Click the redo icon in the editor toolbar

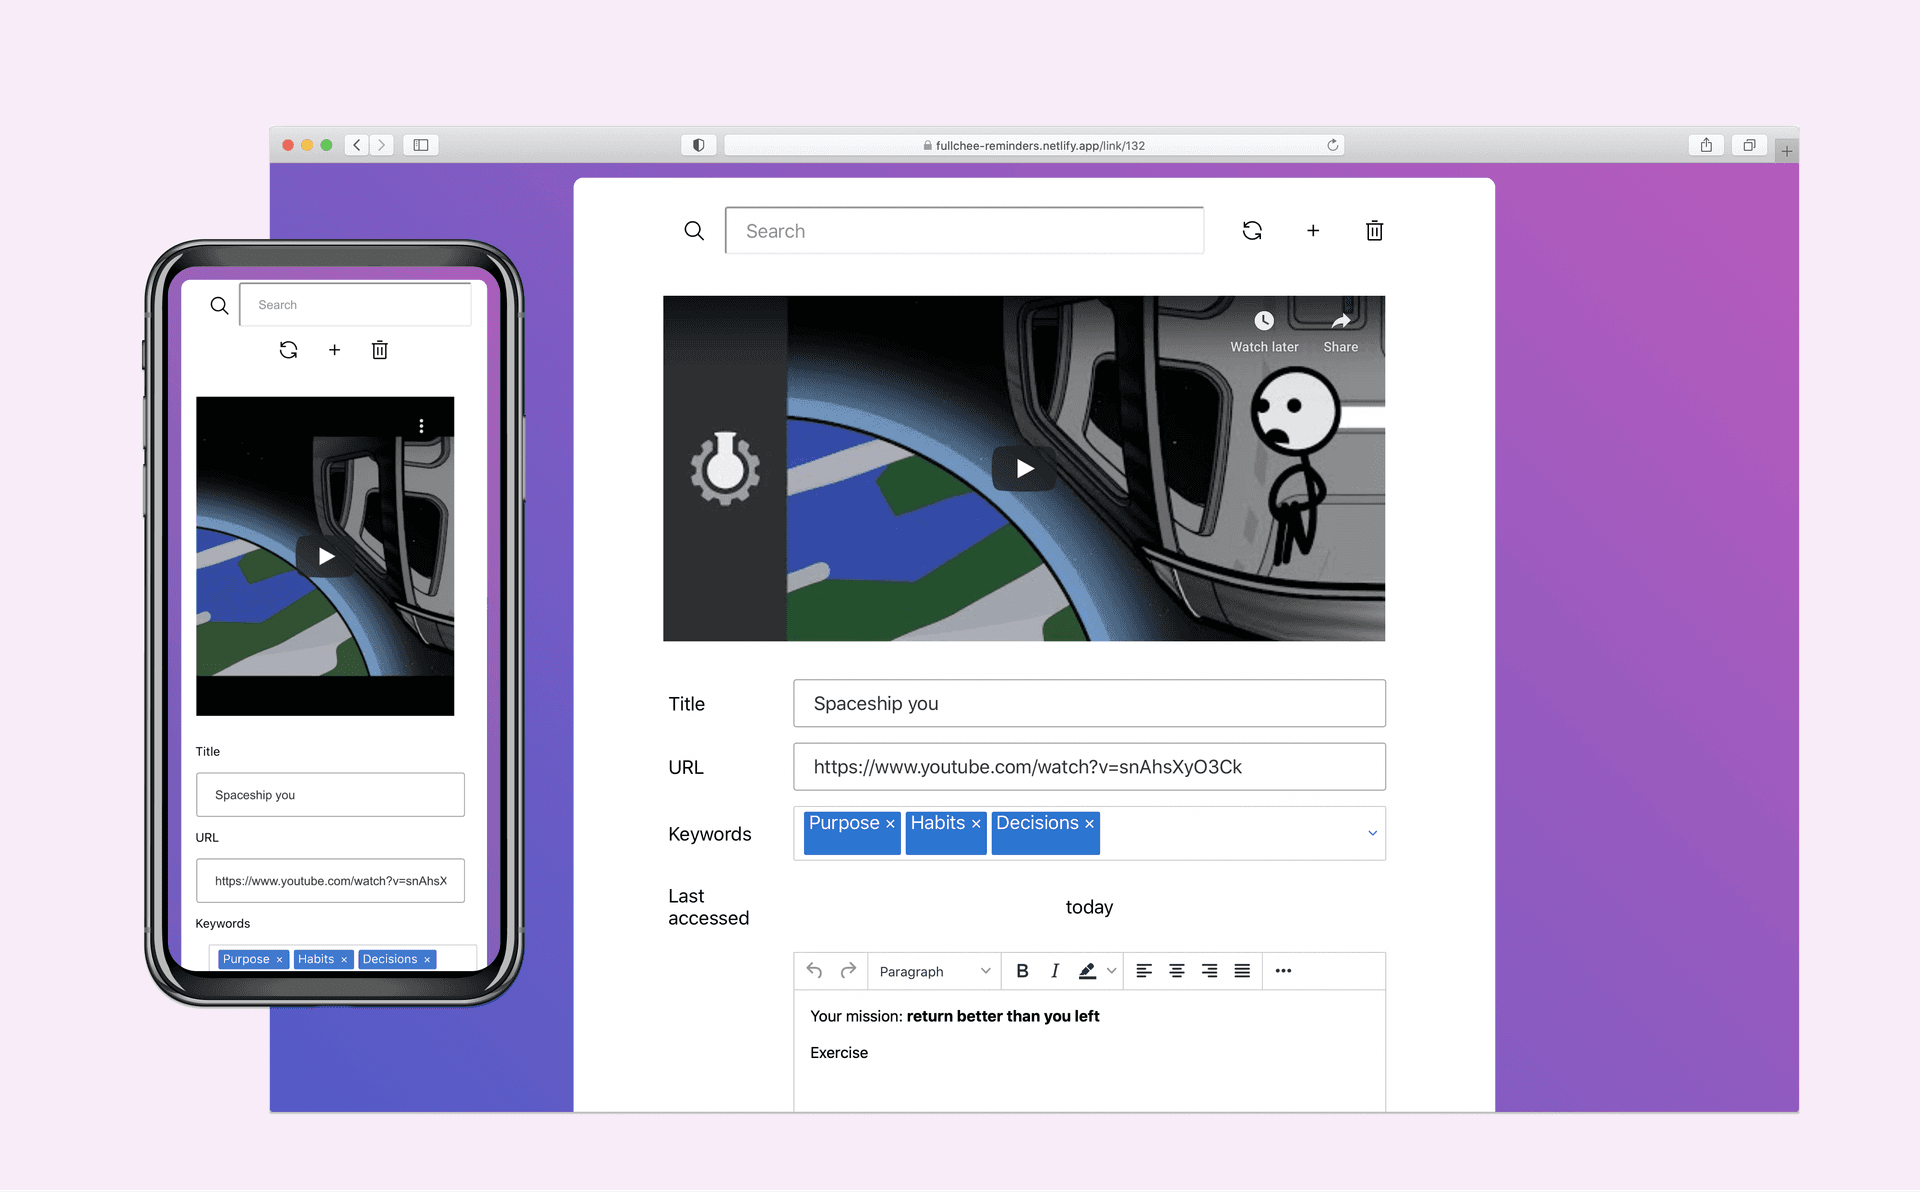[847, 970]
